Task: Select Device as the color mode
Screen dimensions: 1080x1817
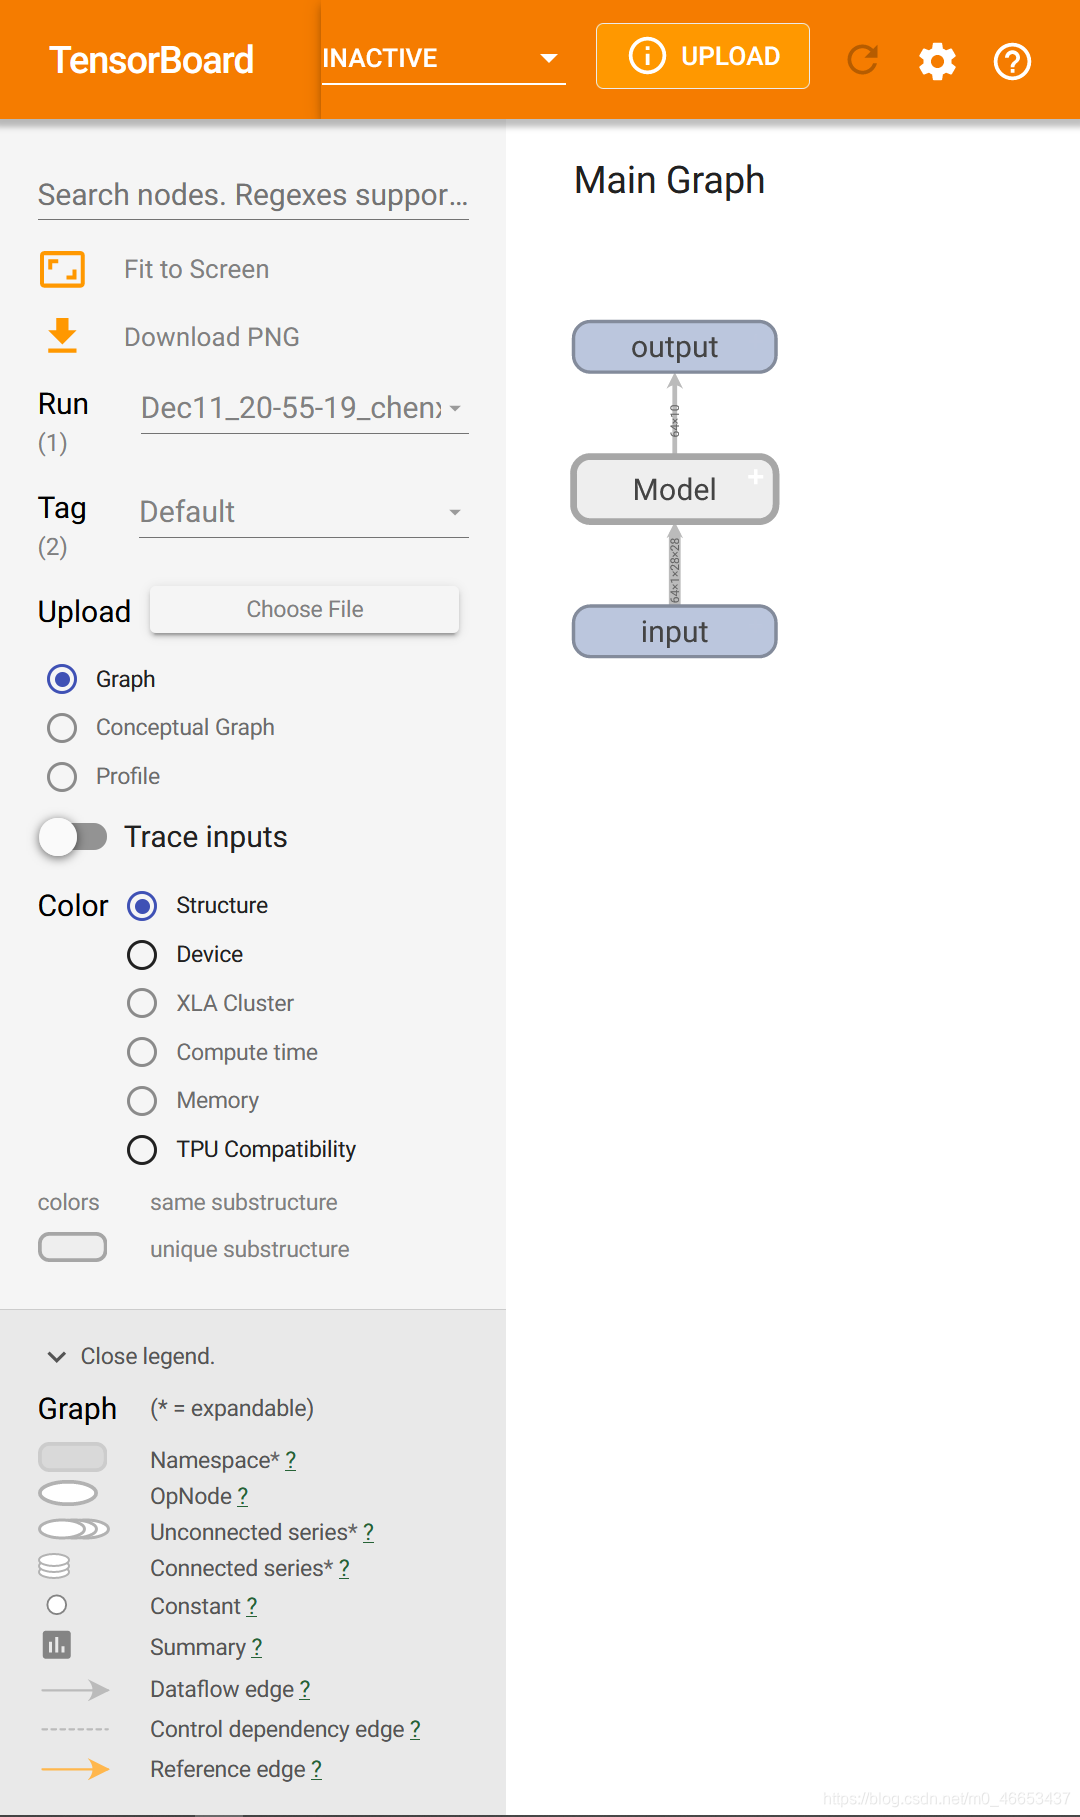Action: point(142,954)
